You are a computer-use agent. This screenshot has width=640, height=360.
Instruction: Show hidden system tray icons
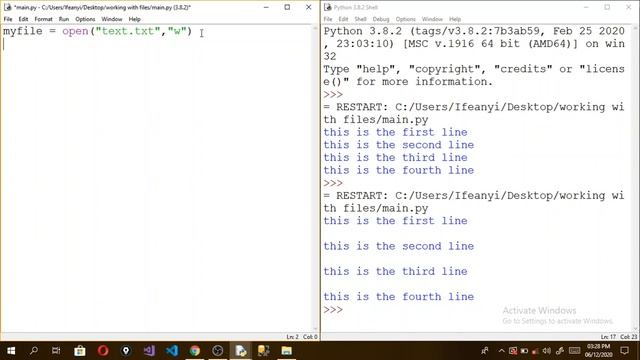pyautogui.click(x=502, y=351)
